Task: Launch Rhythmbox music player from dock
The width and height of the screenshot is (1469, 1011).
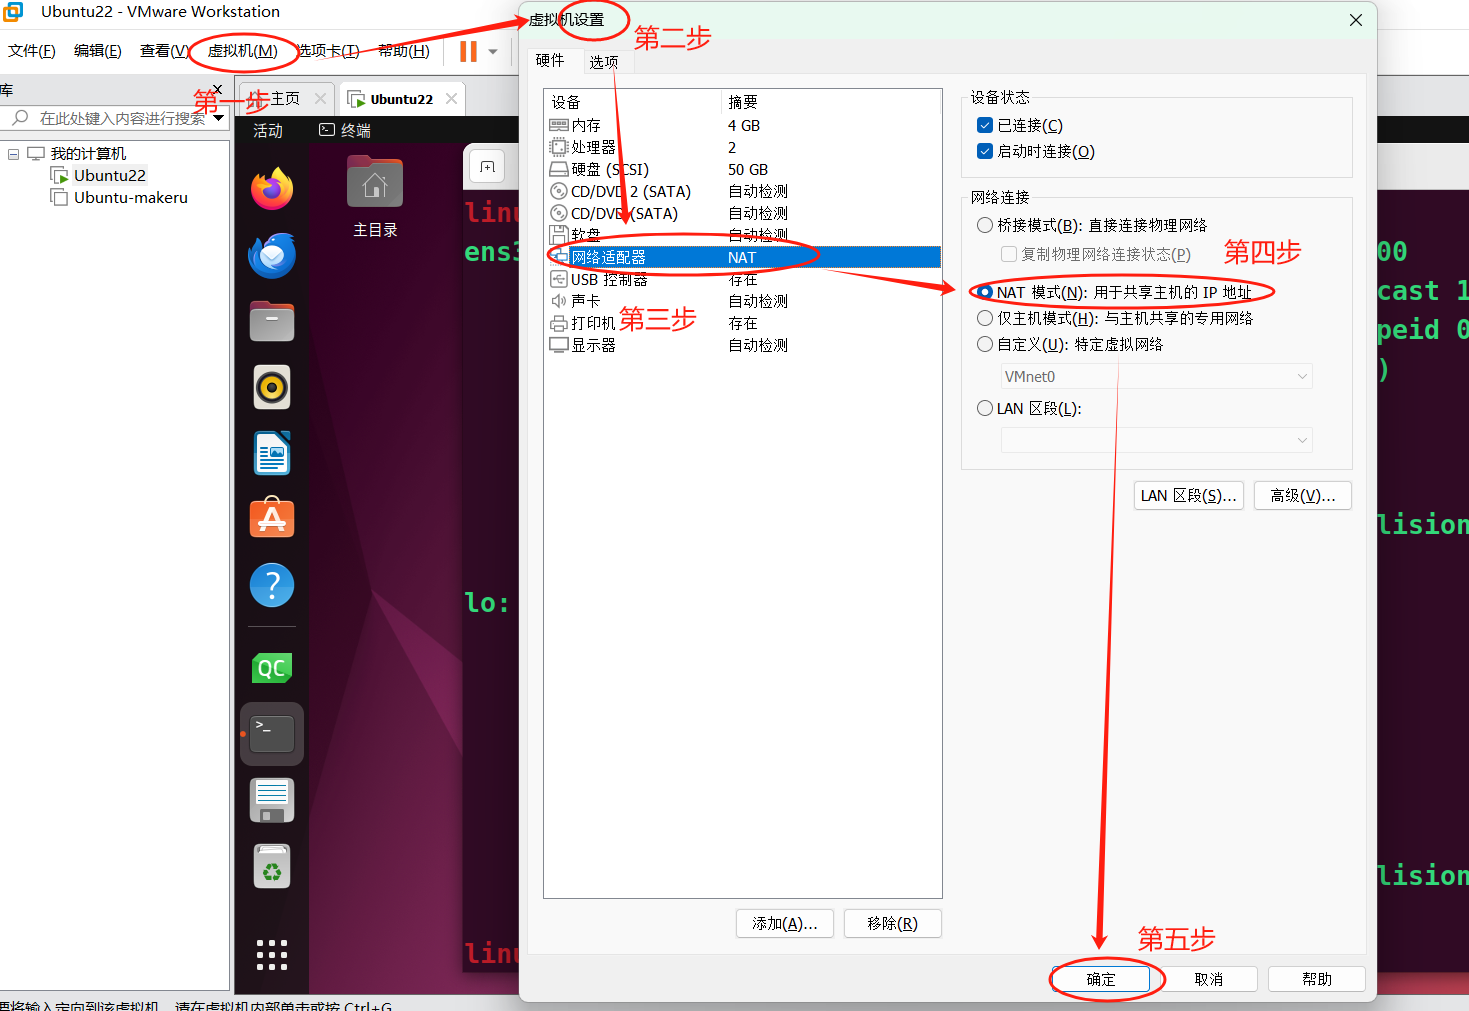Action: click(x=272, y=387)
